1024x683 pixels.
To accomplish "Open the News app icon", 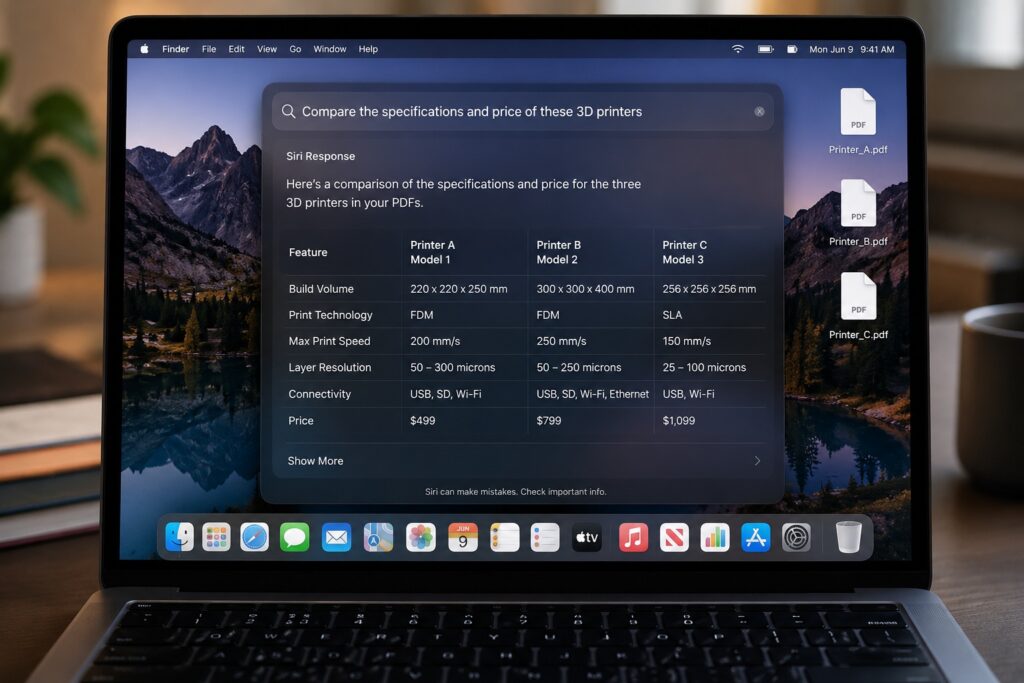I will [x=674, y=537].
